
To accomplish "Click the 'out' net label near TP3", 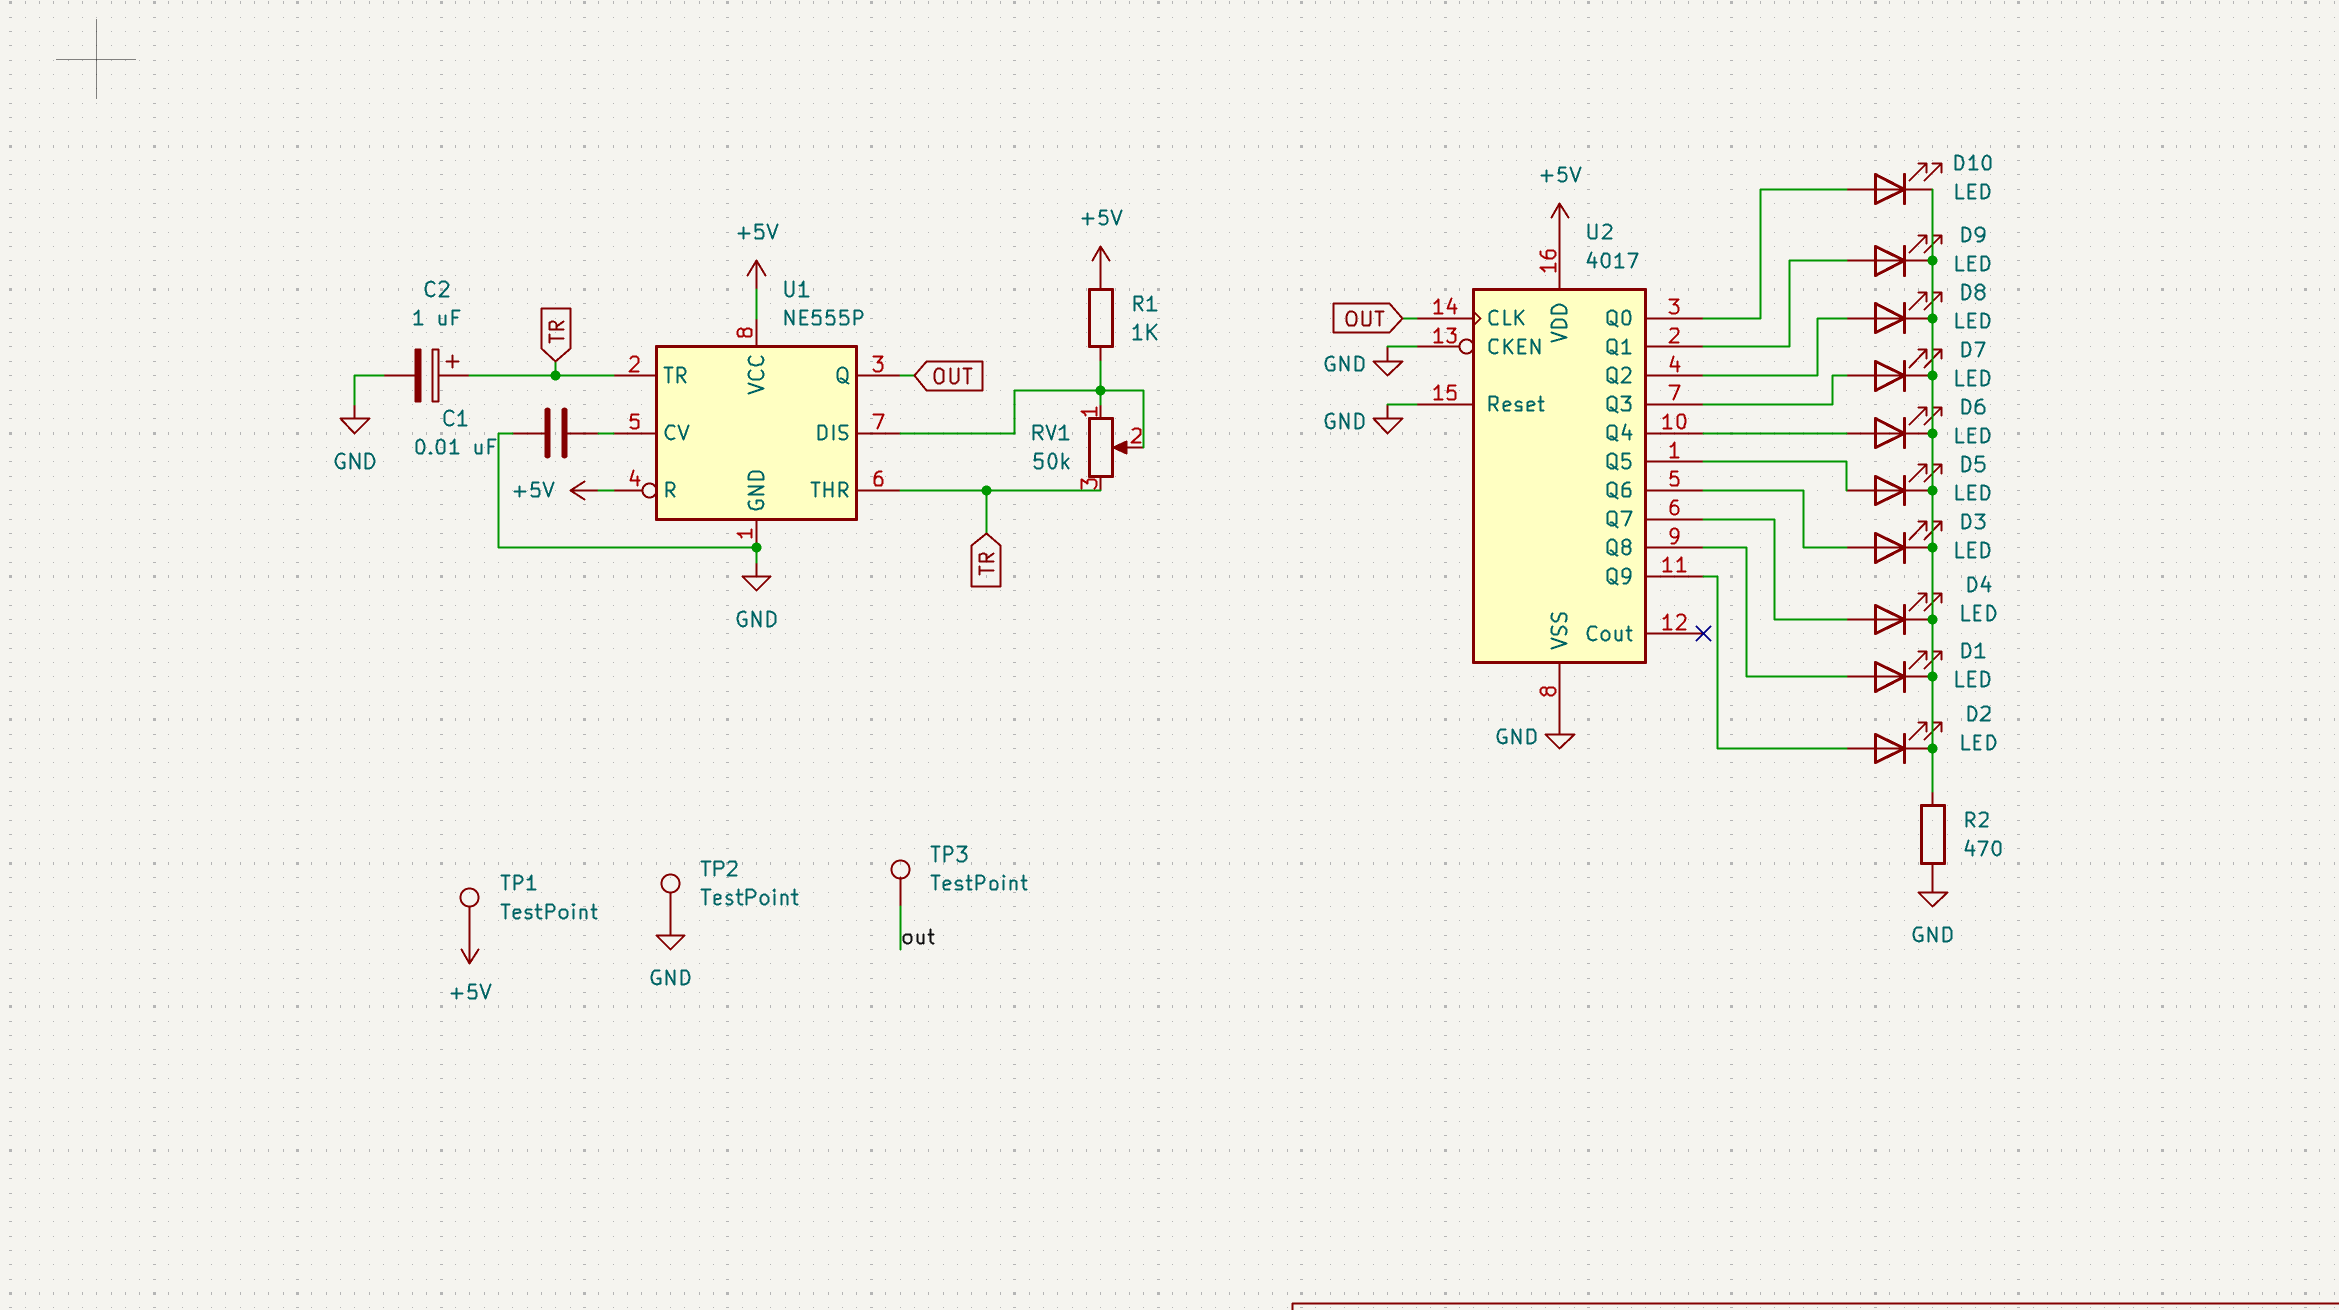I will coord(918,937).
